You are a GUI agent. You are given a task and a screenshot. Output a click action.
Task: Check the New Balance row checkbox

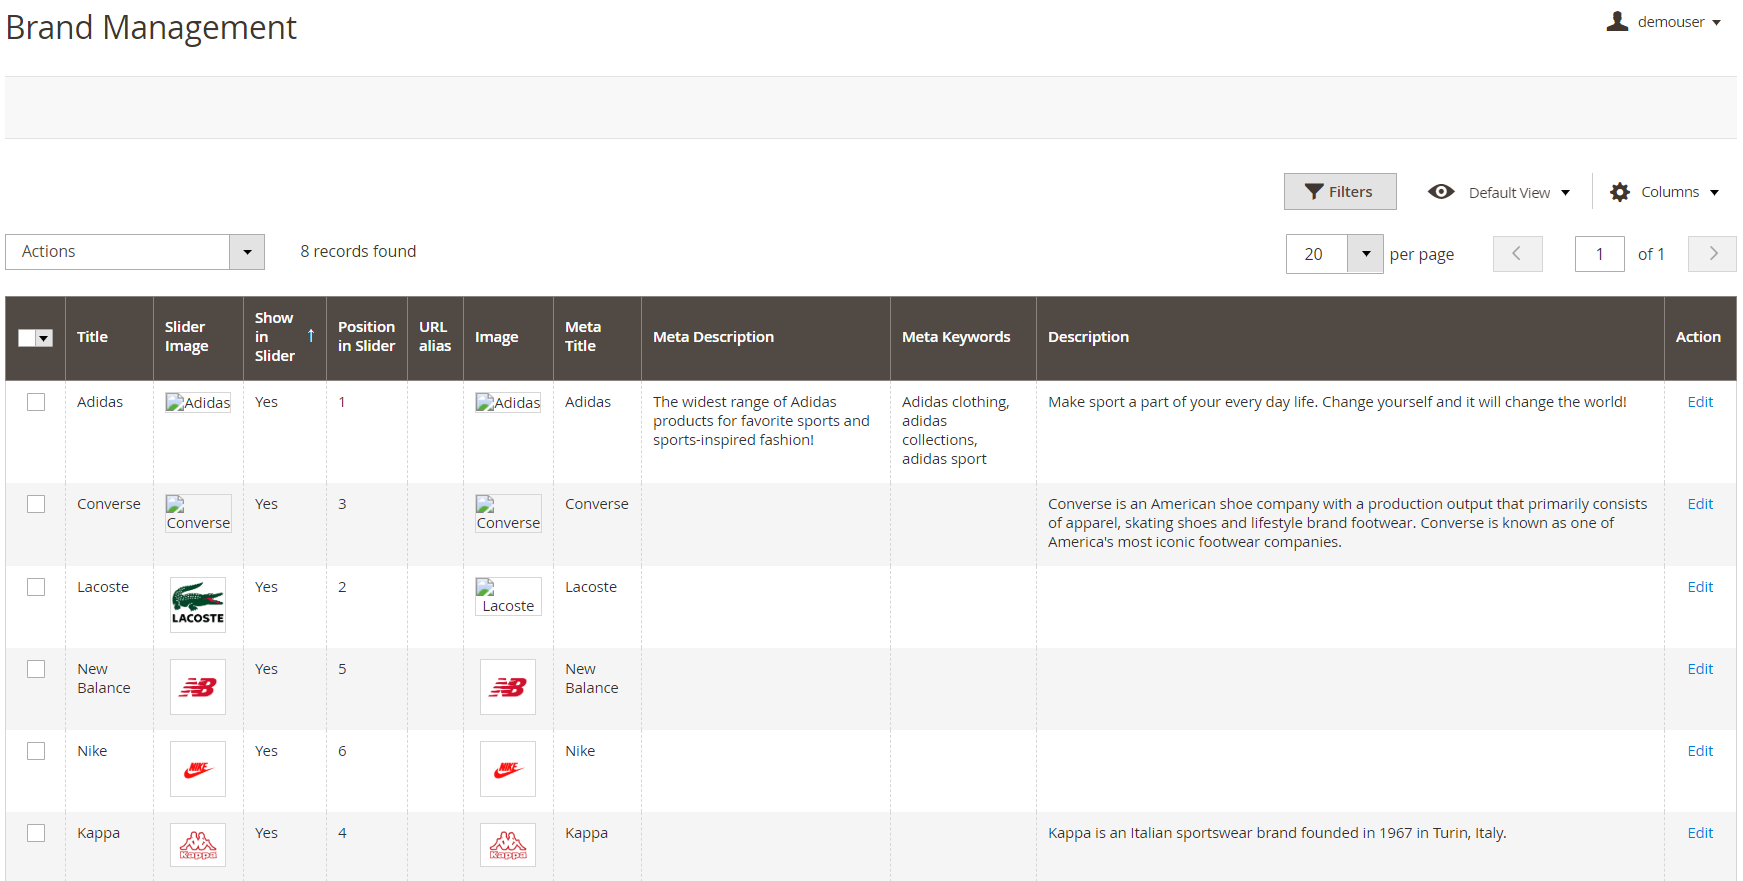coord(36,669)
